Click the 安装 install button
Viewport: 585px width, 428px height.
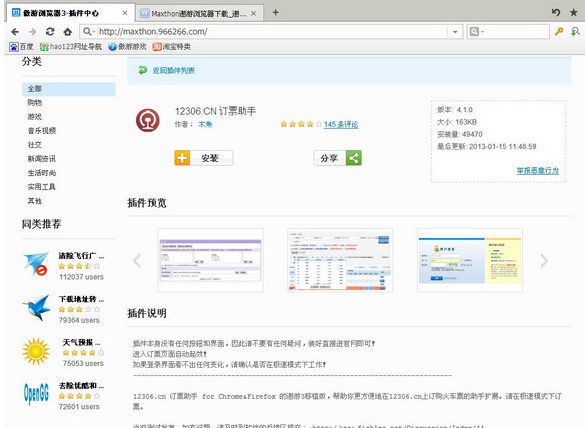click(204, 158)
